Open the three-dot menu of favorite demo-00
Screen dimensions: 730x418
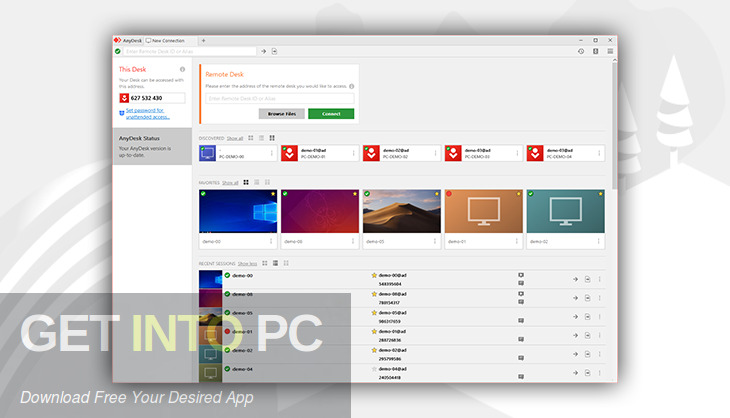click(271, 241)
